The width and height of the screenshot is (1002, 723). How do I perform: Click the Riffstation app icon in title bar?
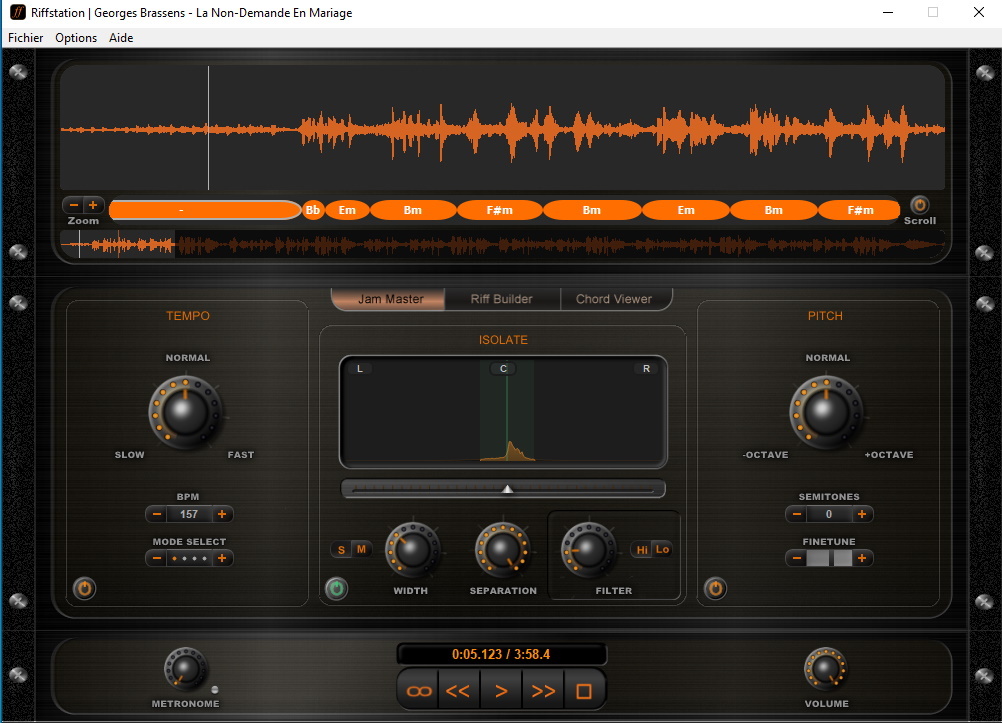18,12
